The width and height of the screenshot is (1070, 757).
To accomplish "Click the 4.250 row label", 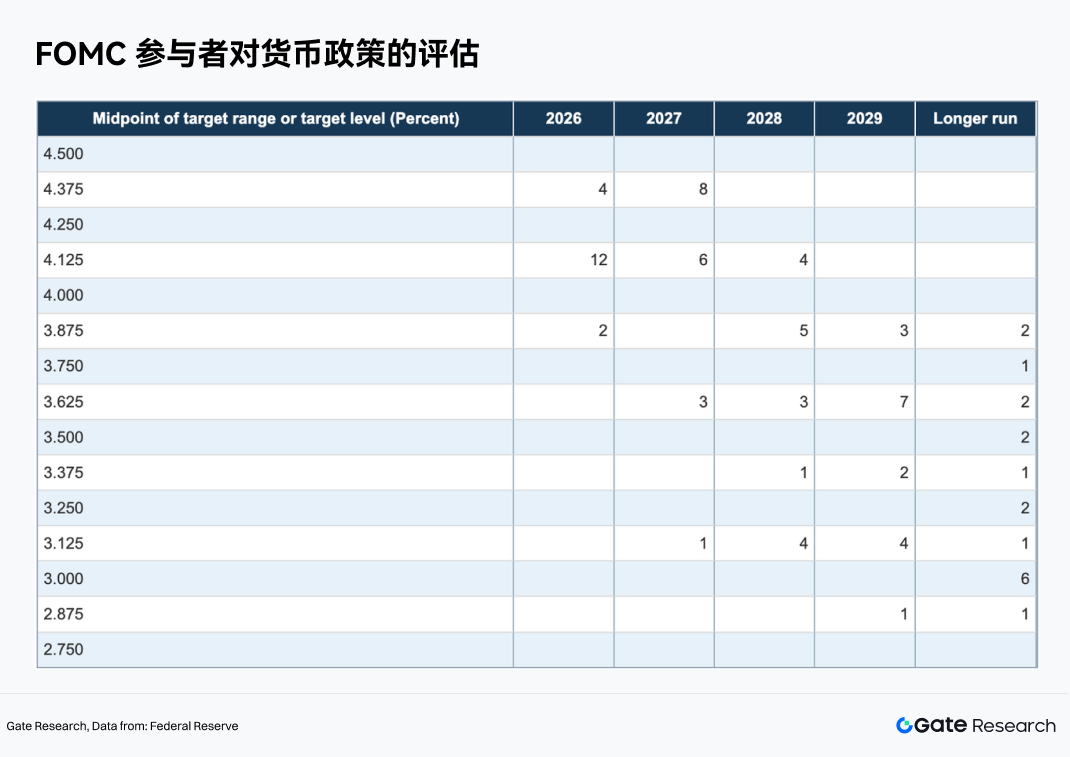I will [x=63, y=225].
